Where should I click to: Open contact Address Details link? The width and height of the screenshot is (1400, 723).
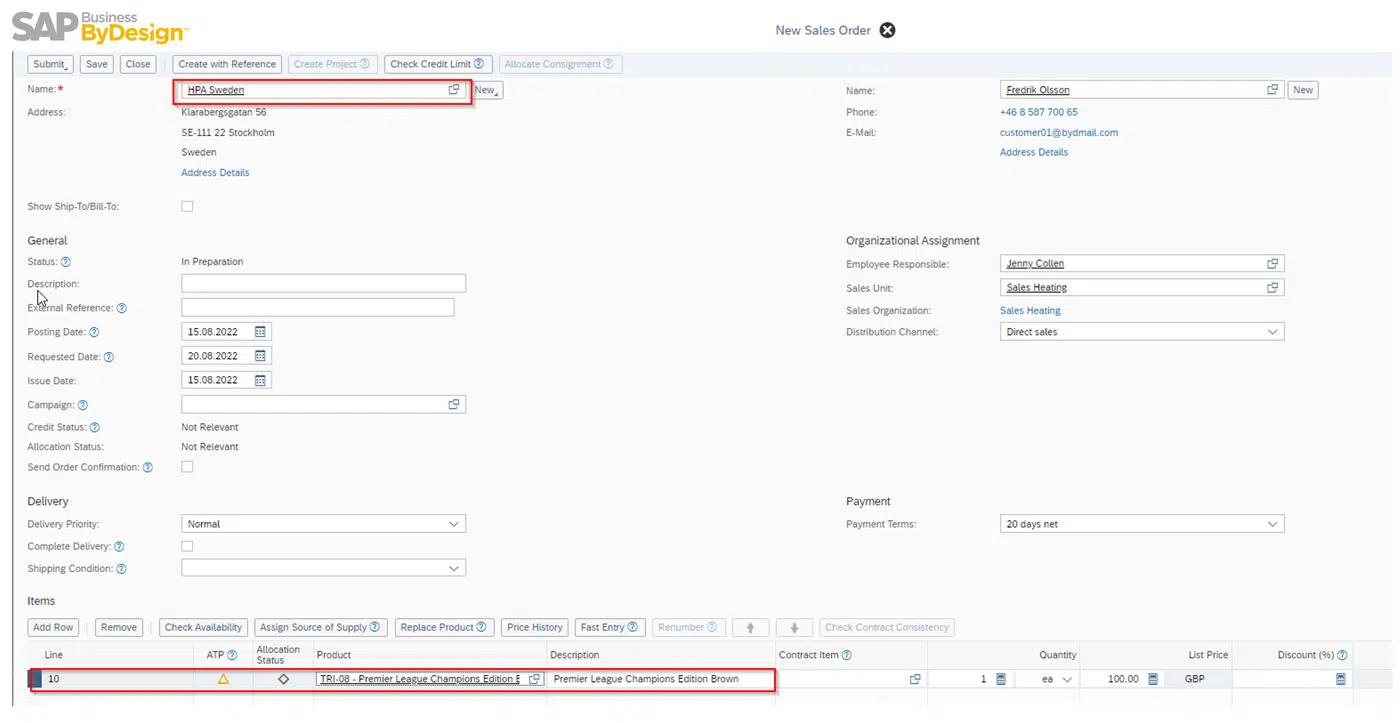click(x=1034, y=153)
